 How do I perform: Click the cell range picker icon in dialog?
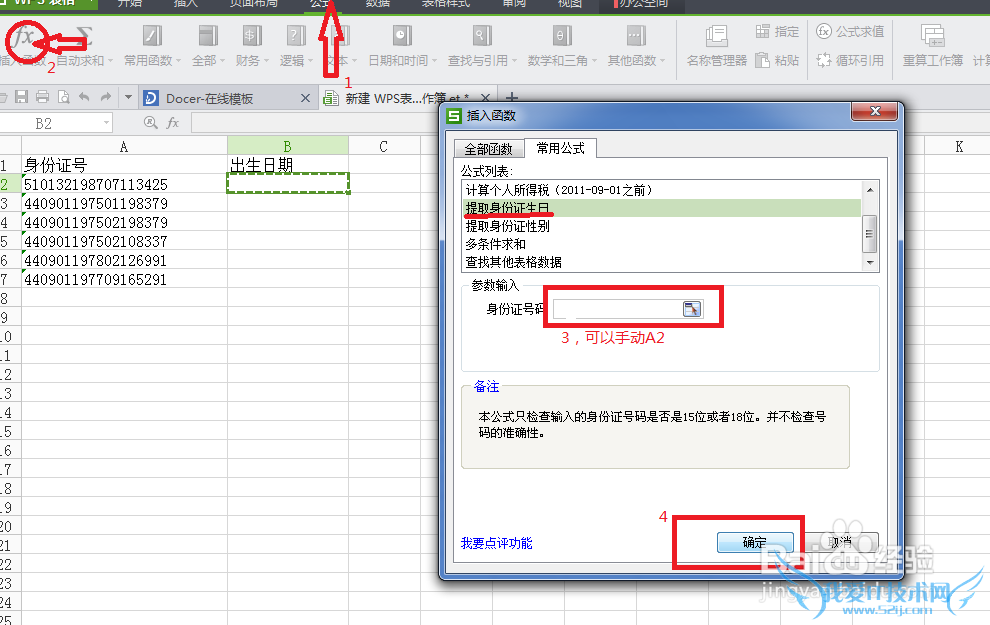point(692,309)
